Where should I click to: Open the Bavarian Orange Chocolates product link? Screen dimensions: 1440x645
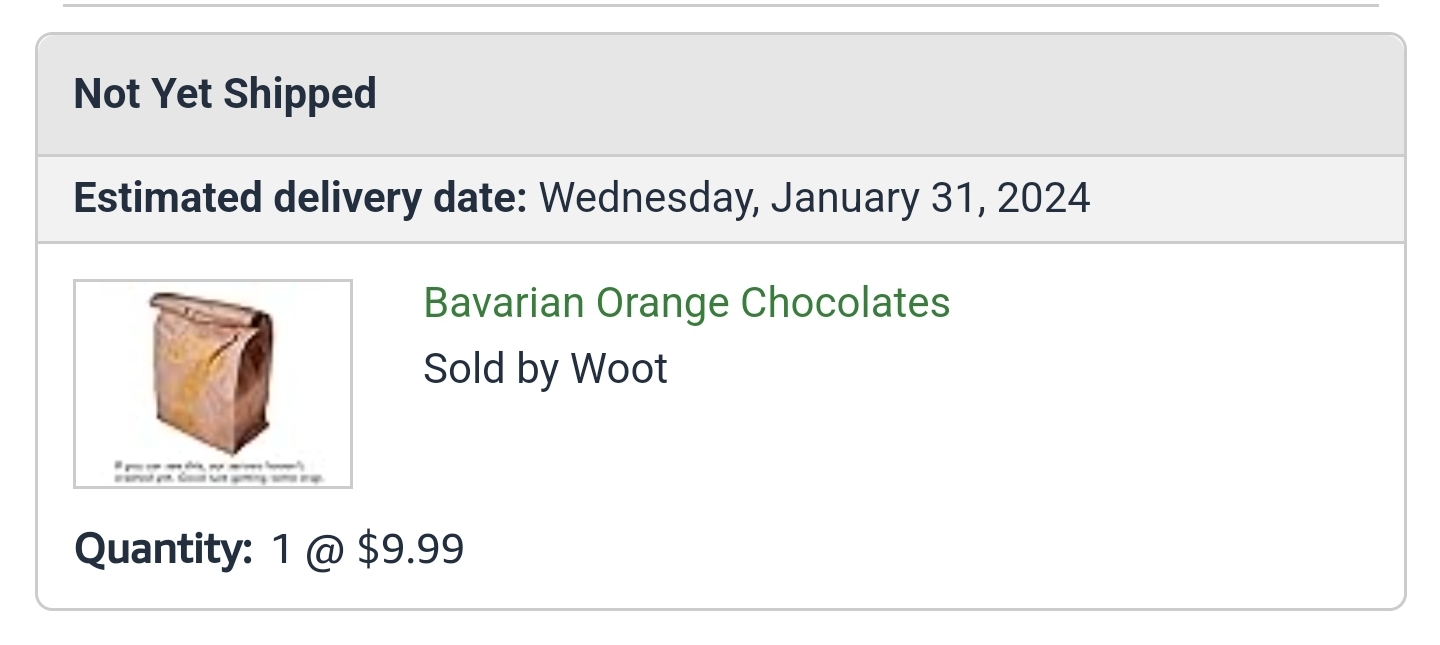pyautogui.click(x=686, y=303)
